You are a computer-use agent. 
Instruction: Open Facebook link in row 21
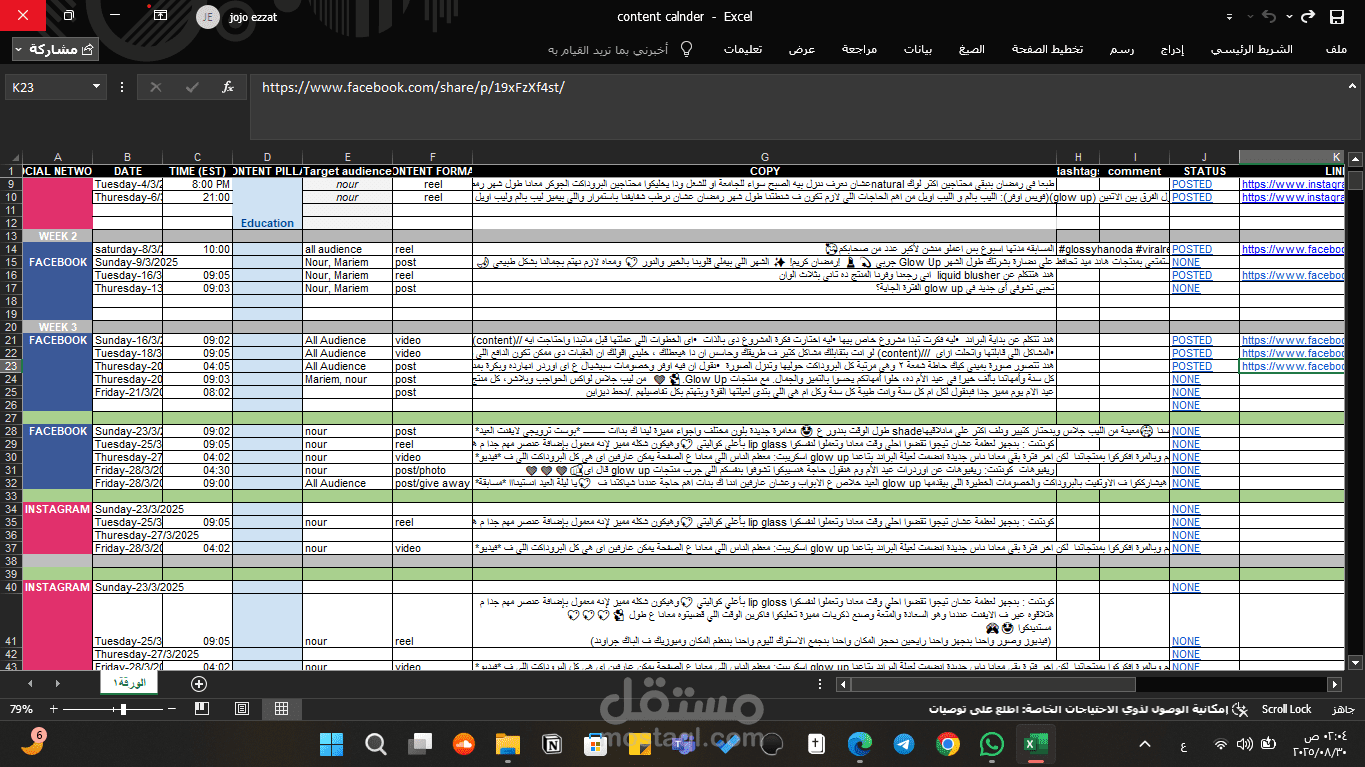[x=1293, y=340]
